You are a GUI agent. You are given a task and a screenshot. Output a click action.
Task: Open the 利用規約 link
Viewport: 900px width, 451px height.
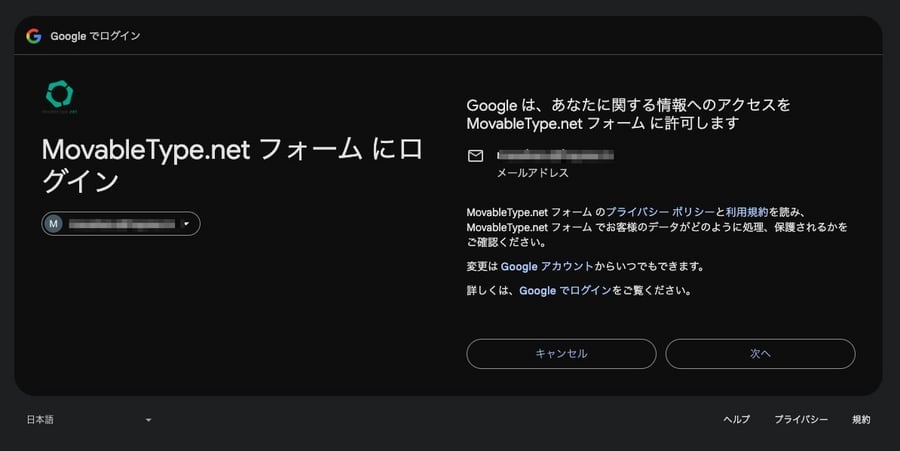coord(746,212)
